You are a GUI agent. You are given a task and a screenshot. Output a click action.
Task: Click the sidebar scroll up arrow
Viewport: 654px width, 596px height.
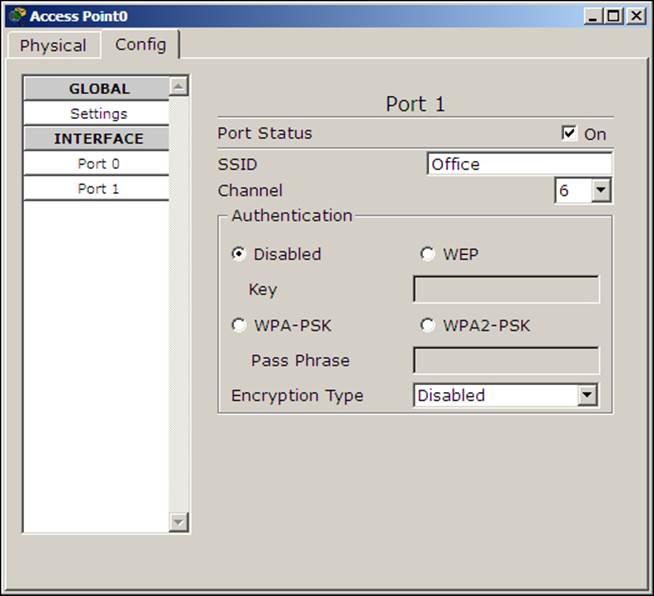pos(179,86)
